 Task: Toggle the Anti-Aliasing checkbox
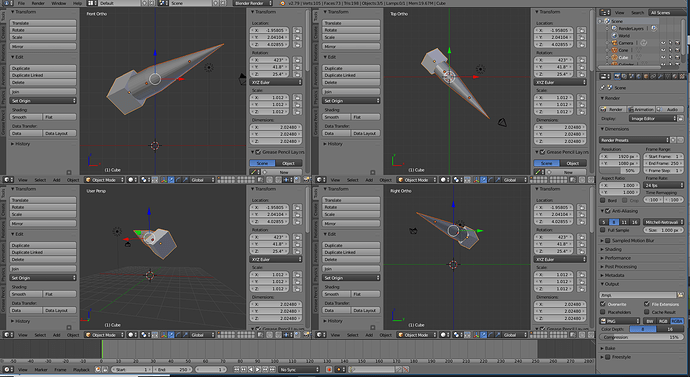(x=608, y=211)
